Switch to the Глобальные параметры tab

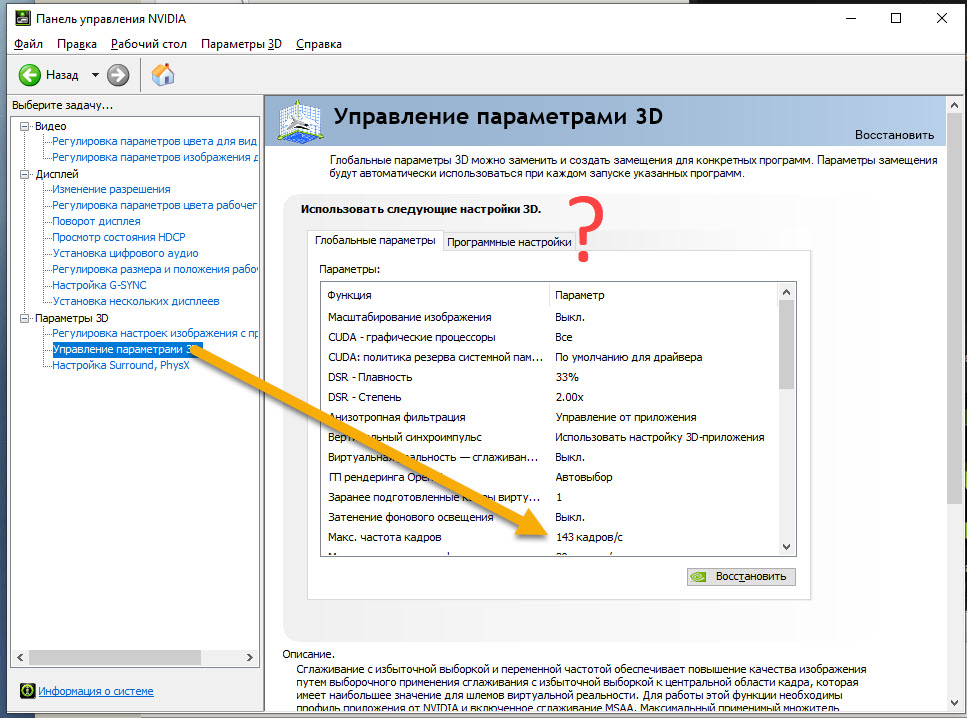coord(375,240)
